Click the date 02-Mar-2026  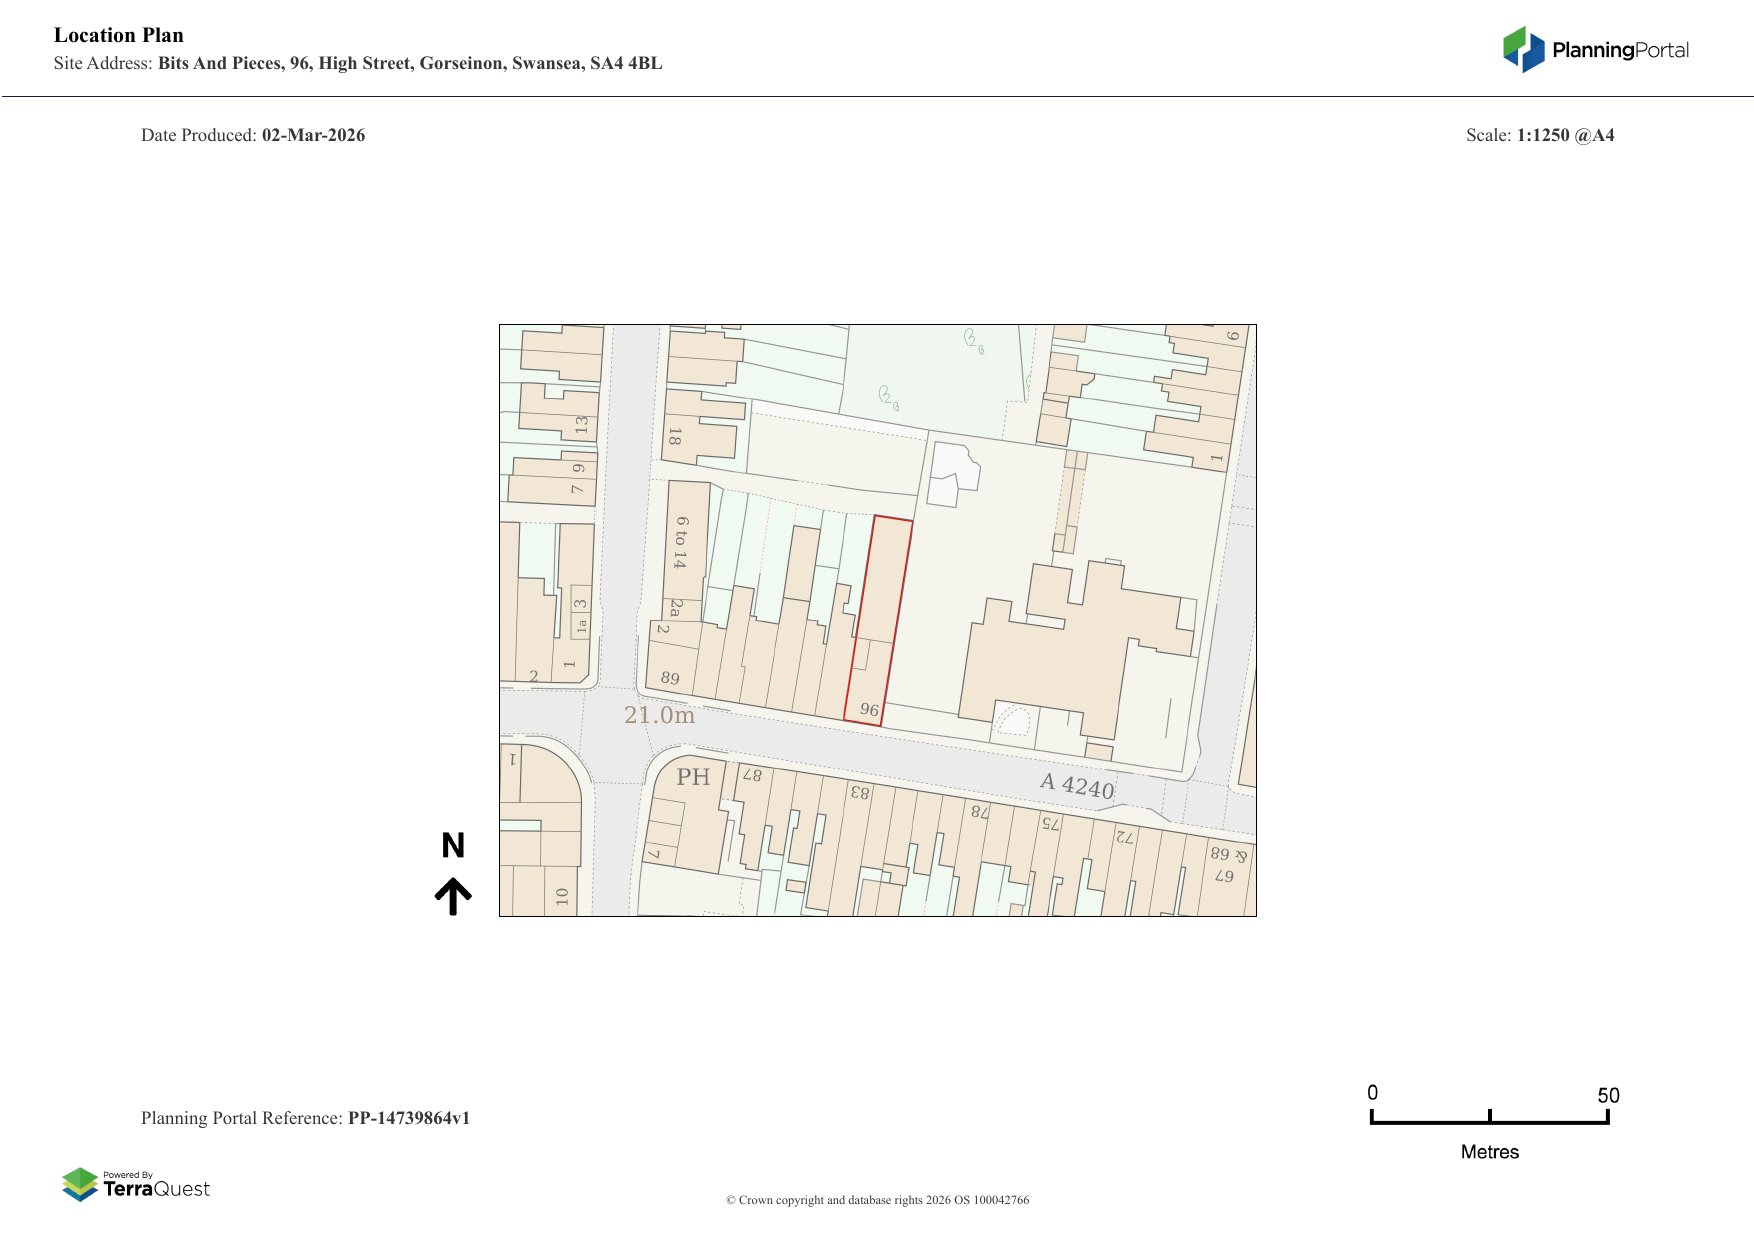point(313,135)
